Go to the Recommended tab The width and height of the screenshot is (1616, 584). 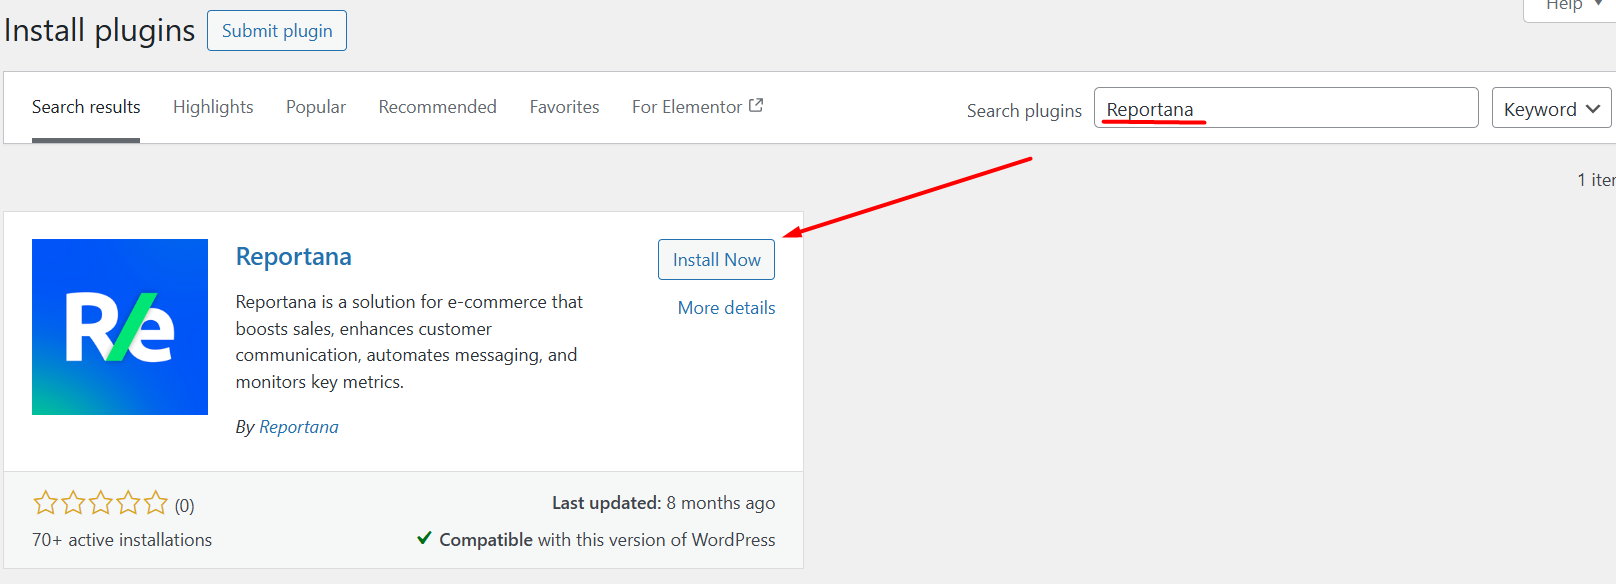[x=437, y=107]
